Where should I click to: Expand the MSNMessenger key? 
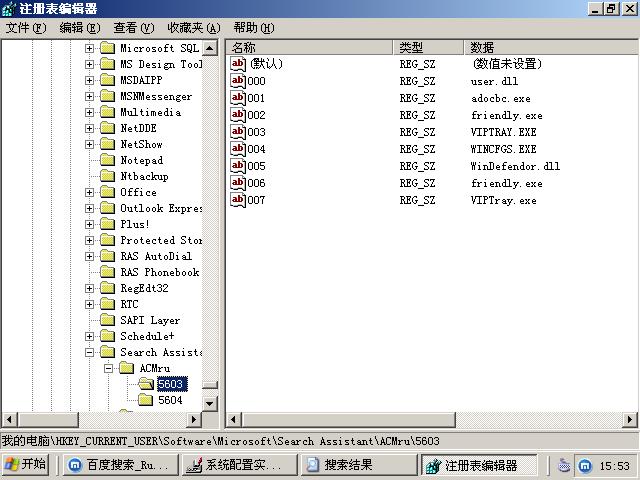point(89,96)
